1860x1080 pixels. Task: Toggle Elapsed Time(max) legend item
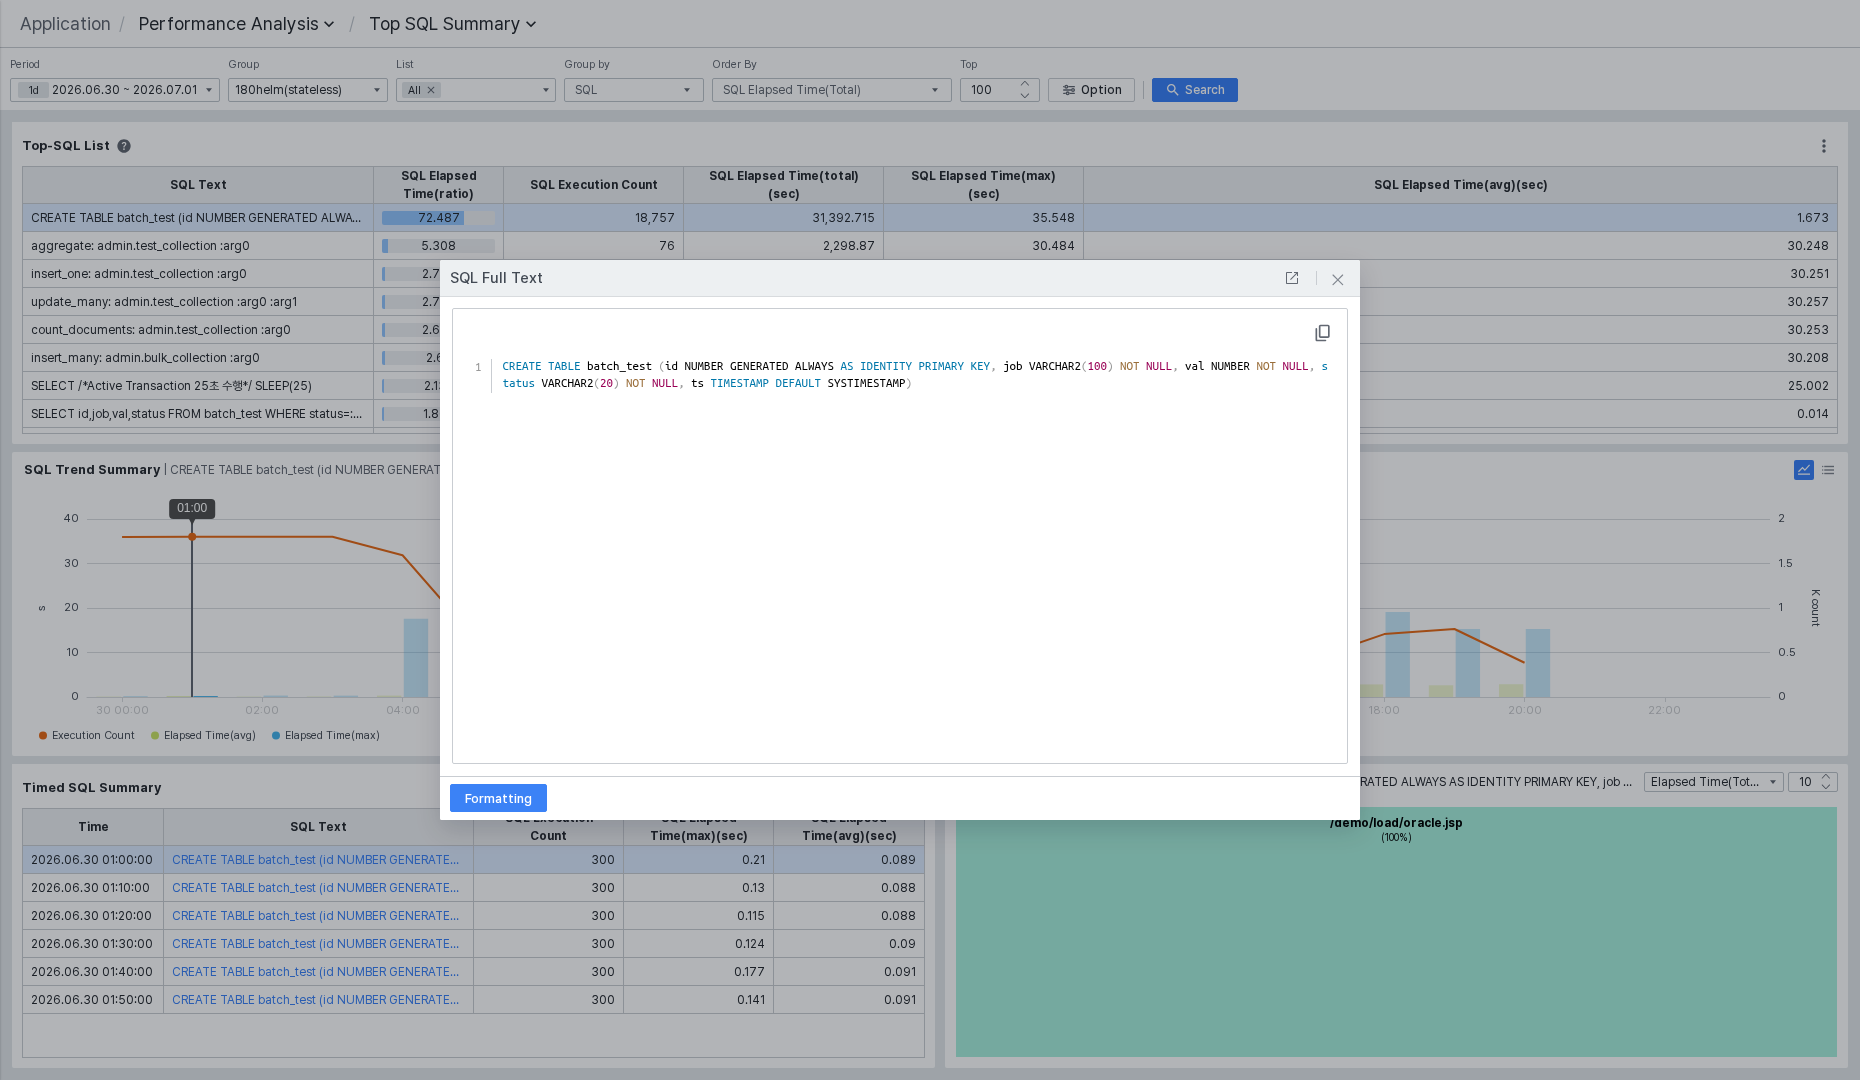point(326,735)
